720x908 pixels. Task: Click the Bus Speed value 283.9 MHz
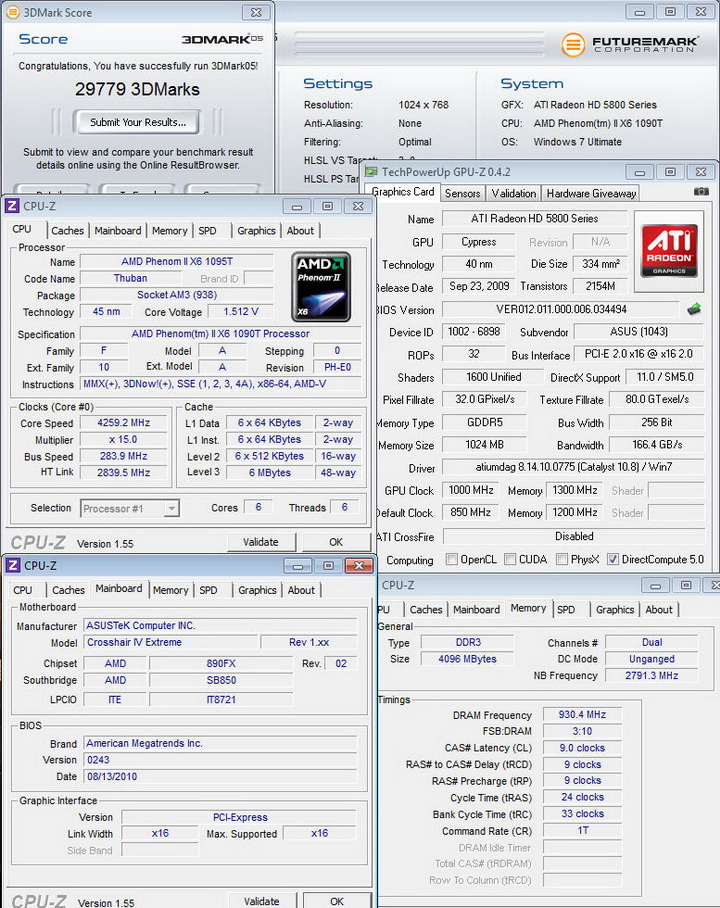123,456
